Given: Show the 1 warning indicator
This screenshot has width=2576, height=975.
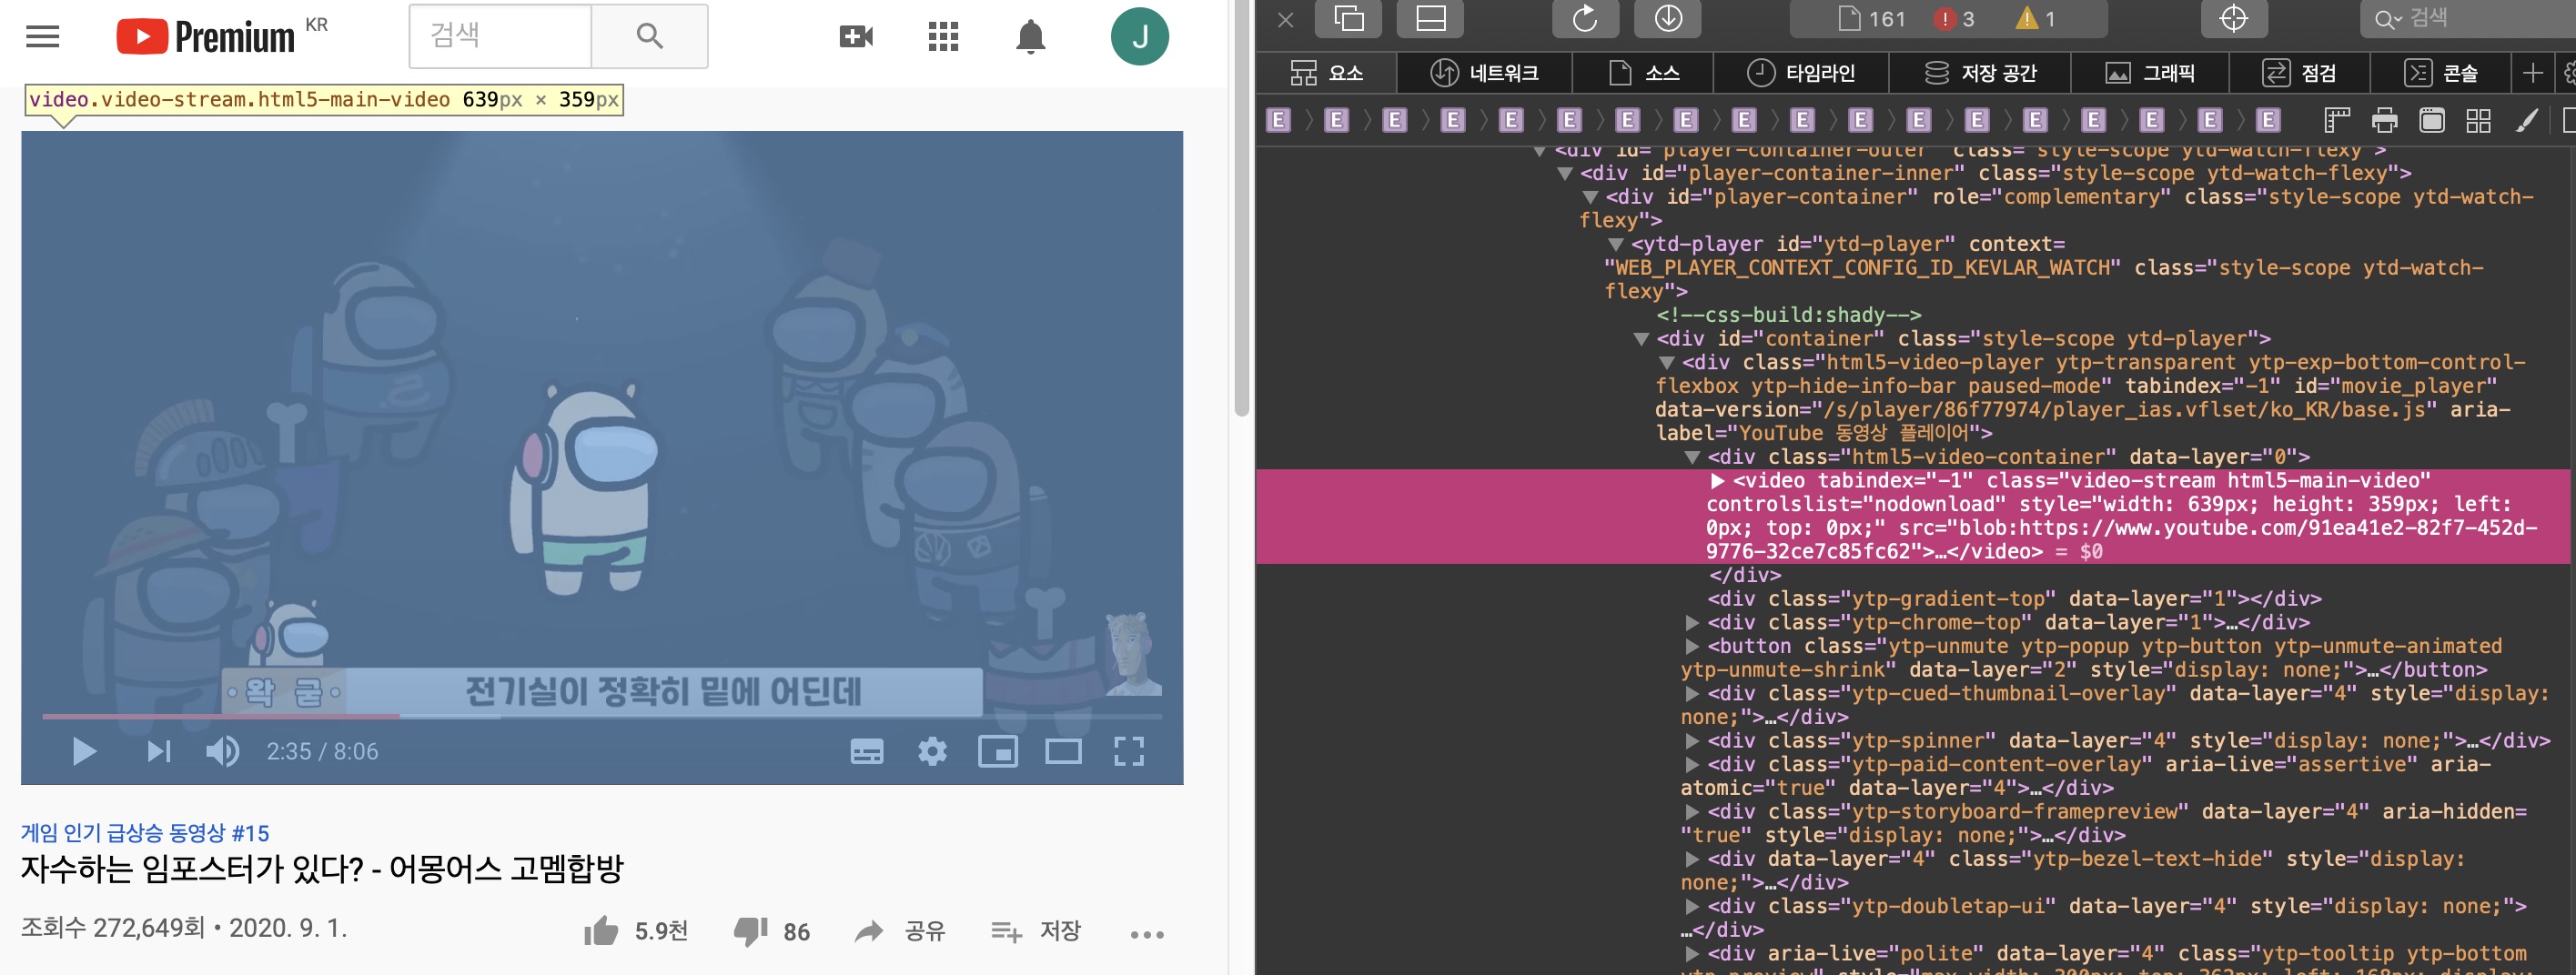Looking at the screenshot, I should 2036,19.
